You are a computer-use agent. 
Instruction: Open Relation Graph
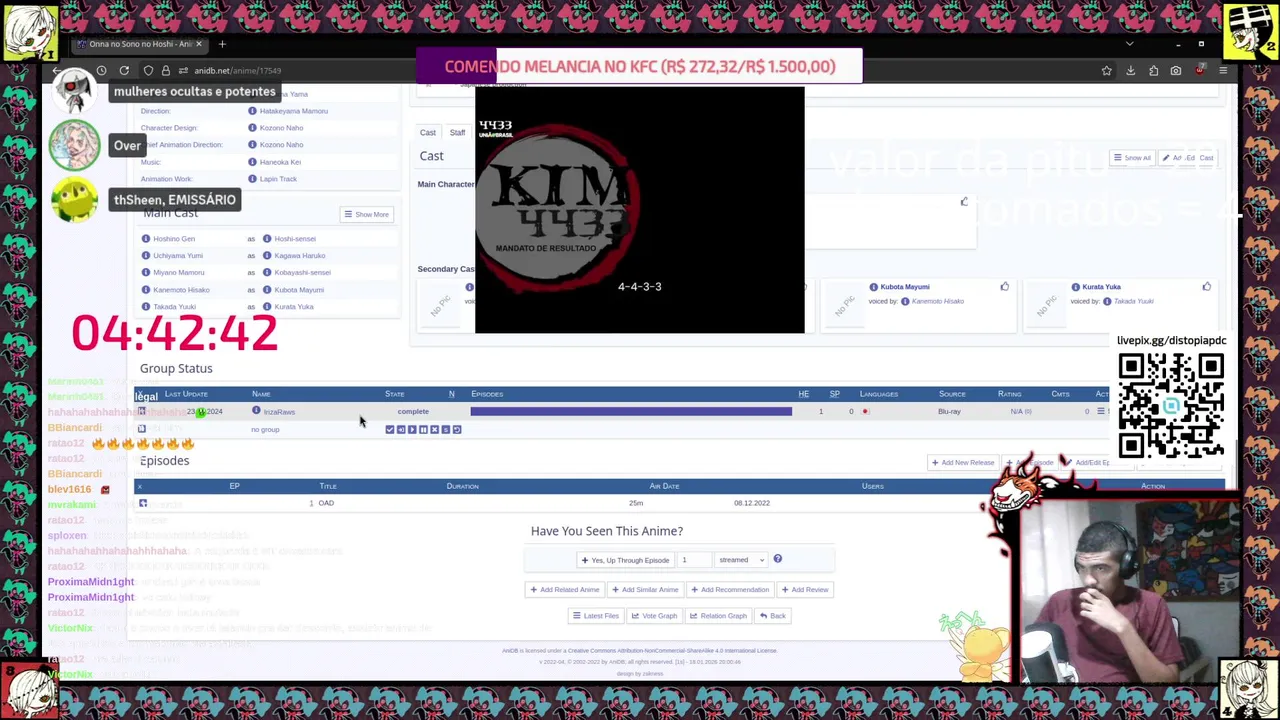pos(718,616)
